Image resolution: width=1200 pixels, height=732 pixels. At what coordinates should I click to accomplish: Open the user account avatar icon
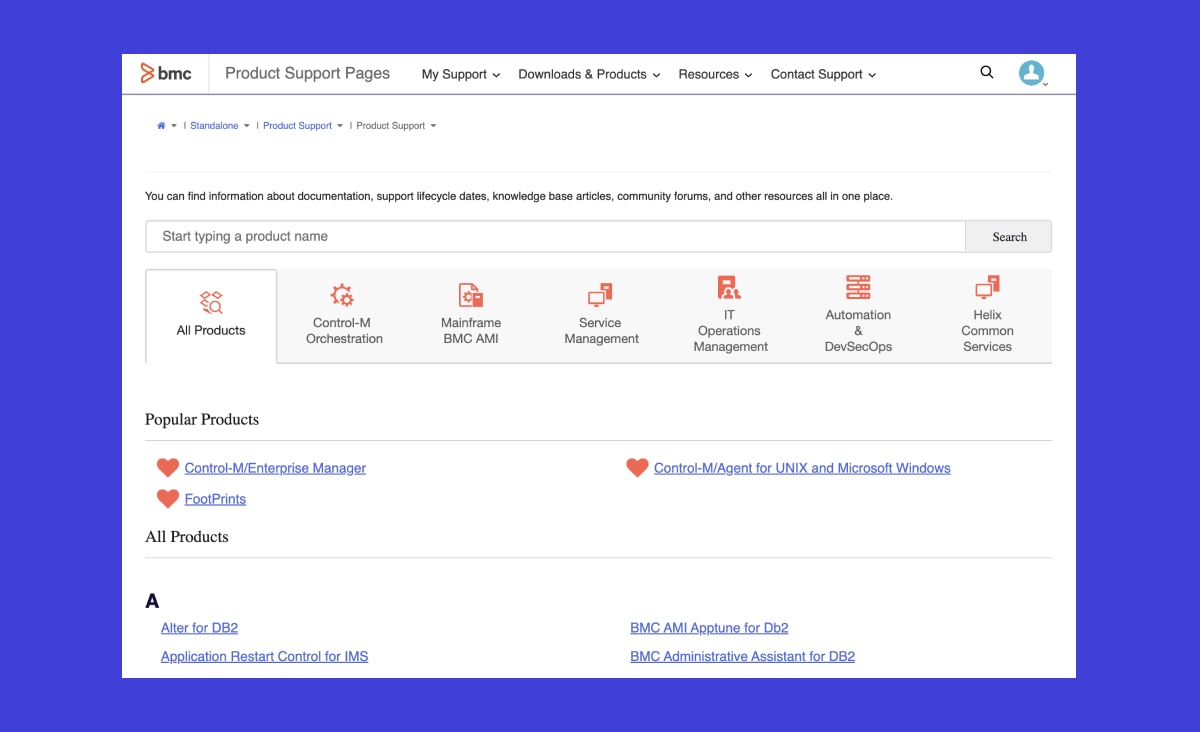[1031, 73]
